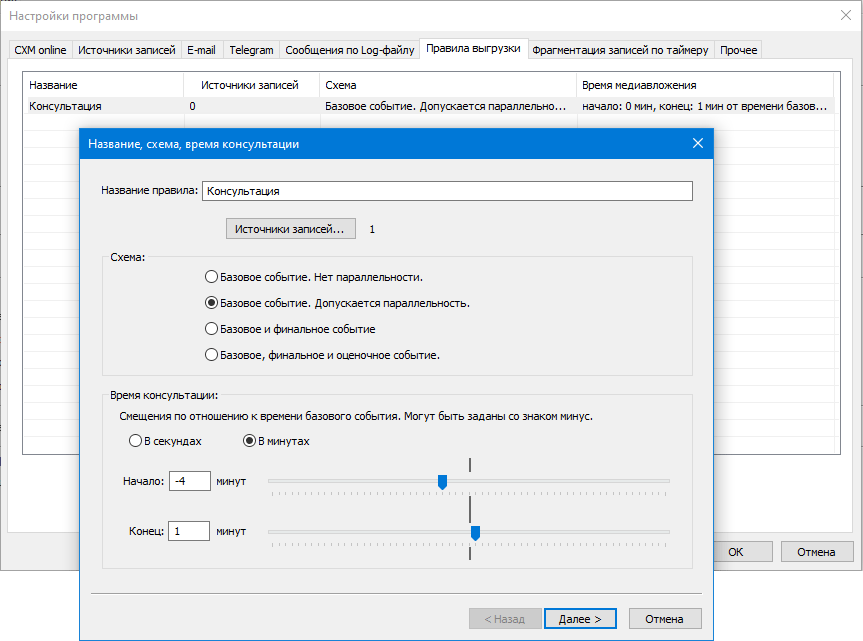Click the Конец slider thumb

475,532
